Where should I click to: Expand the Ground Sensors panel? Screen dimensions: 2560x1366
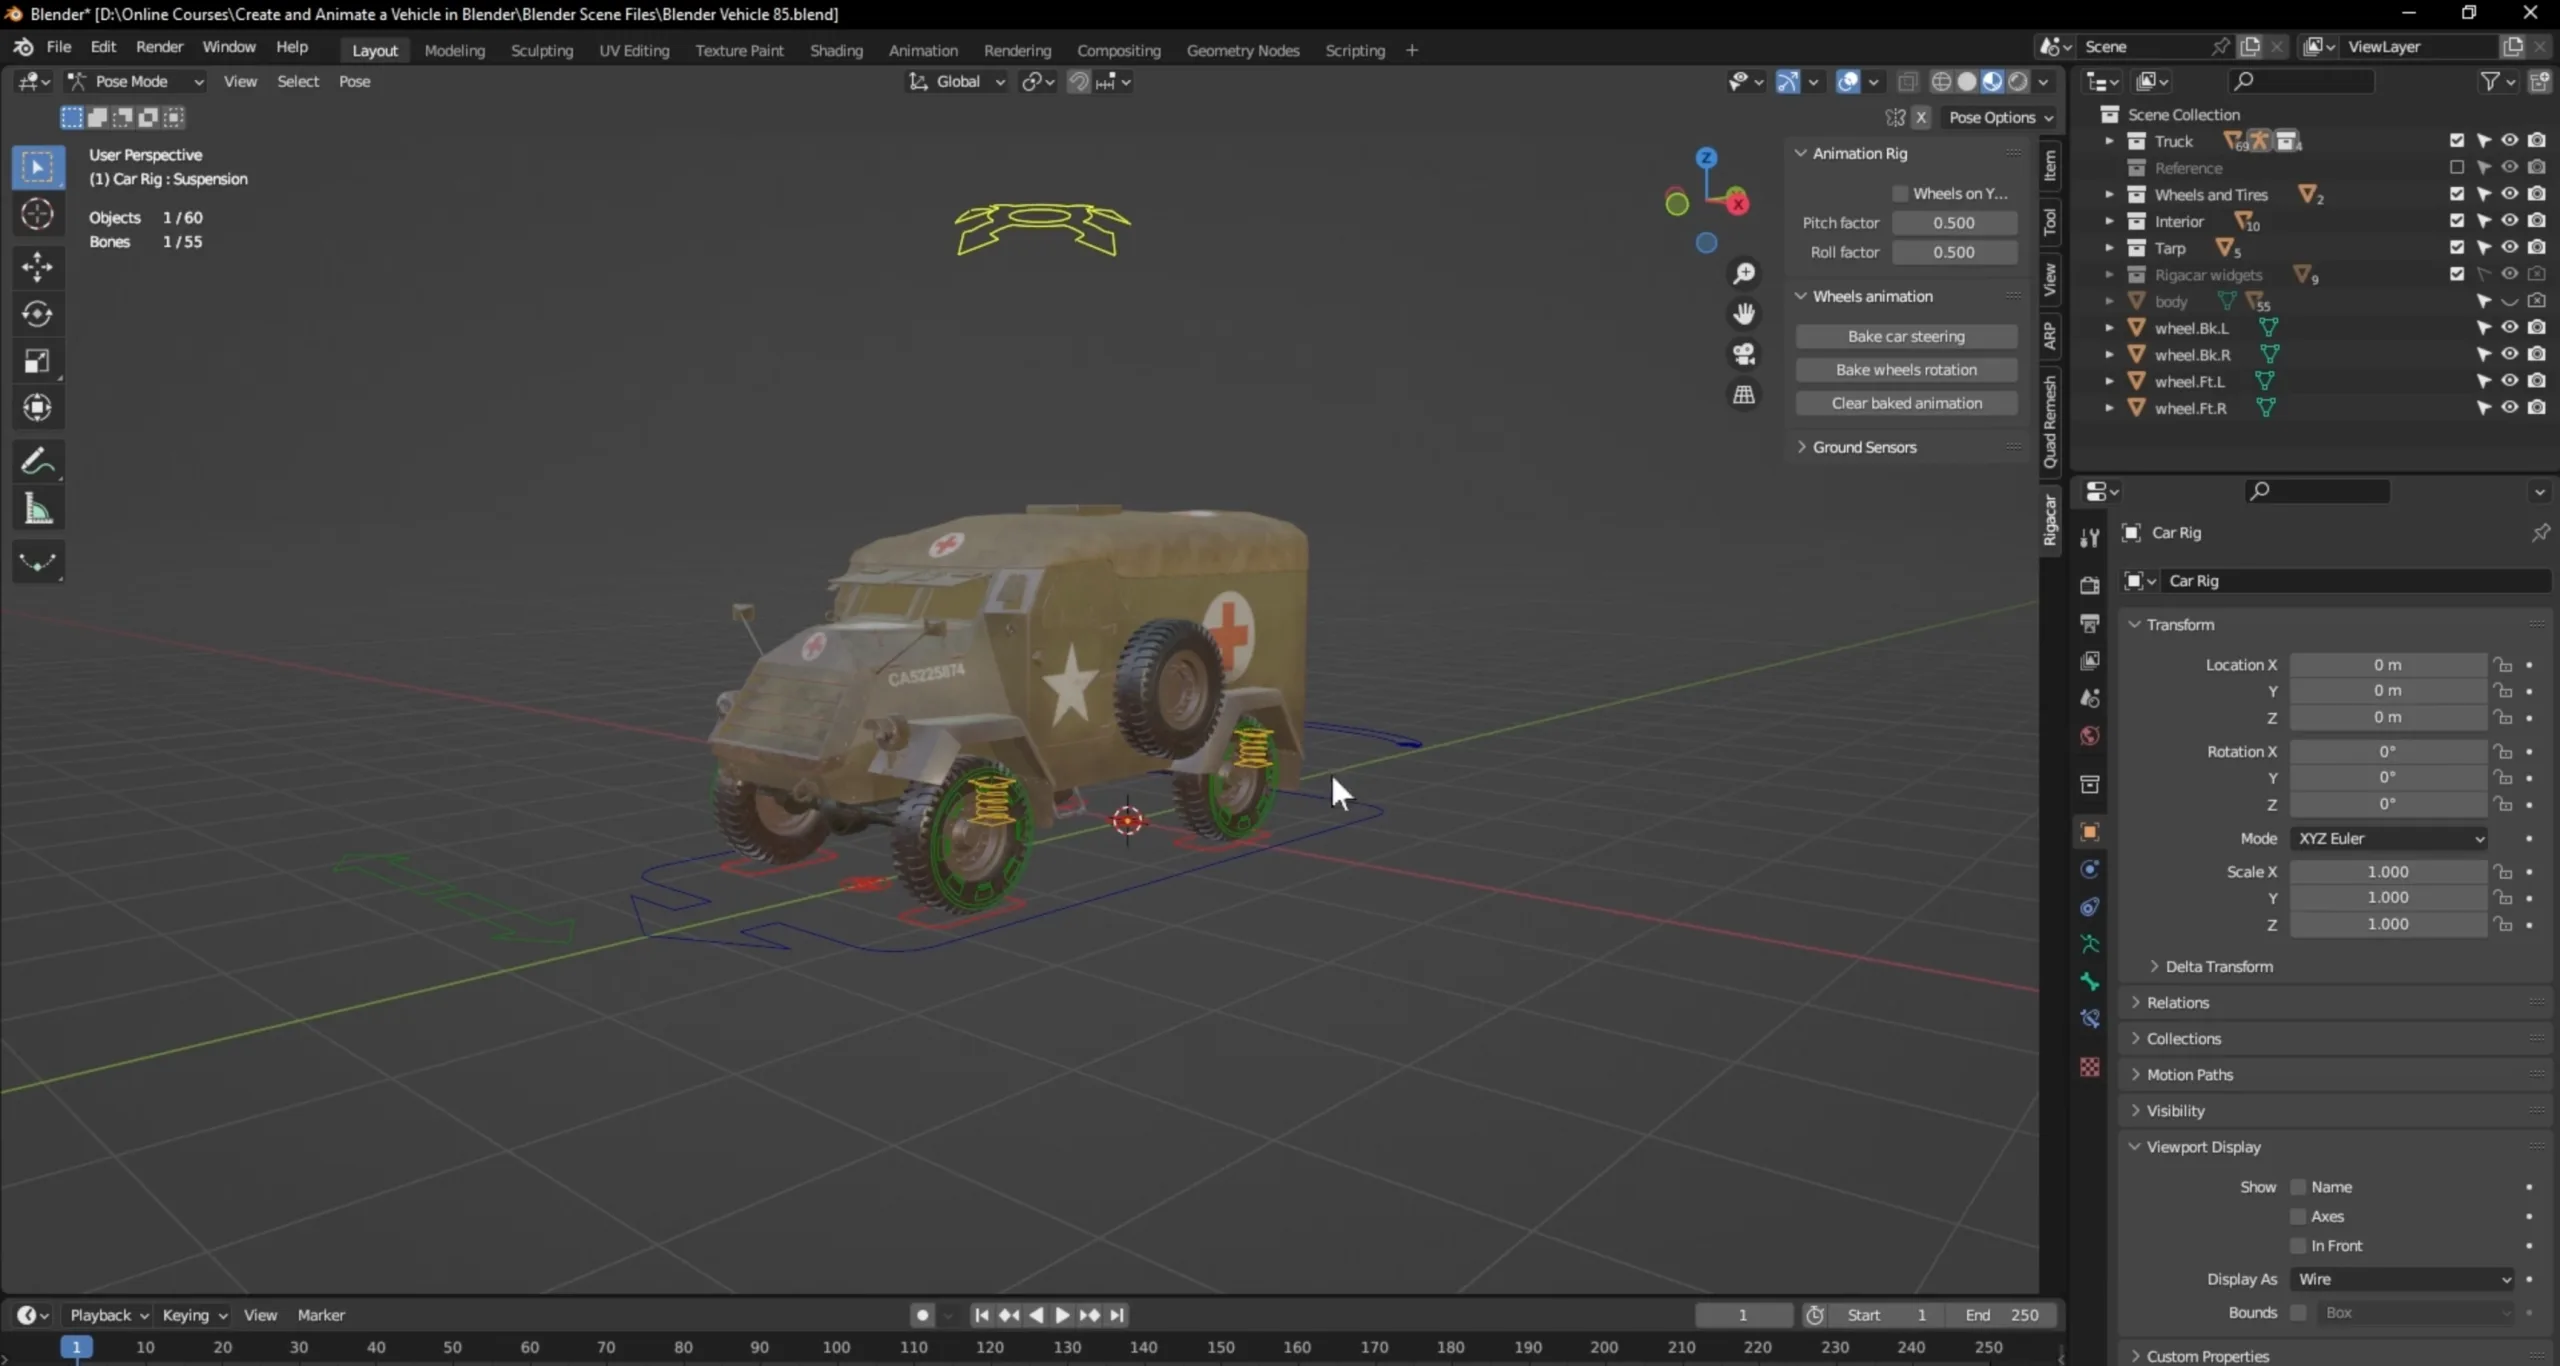coord(1863,447)
